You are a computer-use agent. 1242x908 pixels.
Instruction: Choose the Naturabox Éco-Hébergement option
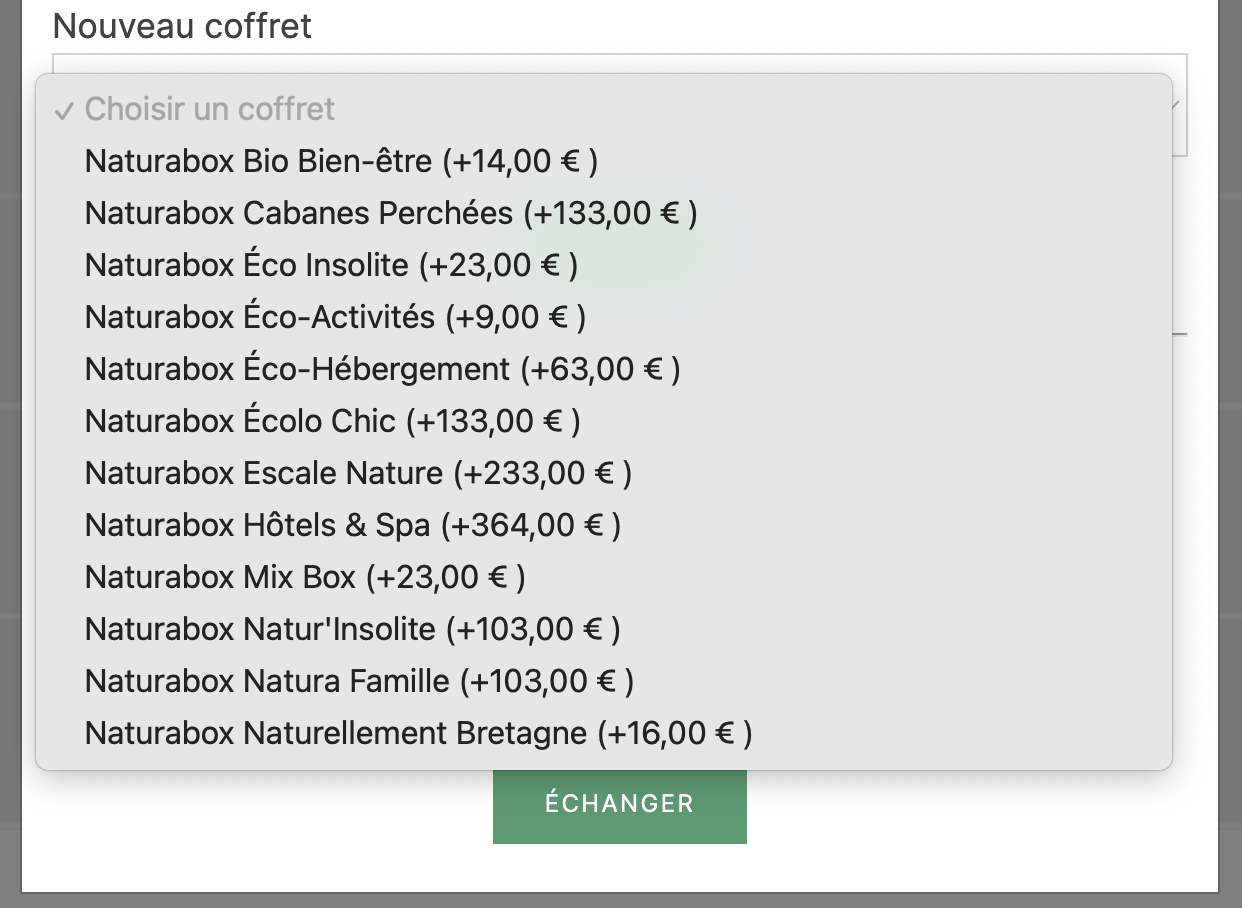tap(382, 369)
